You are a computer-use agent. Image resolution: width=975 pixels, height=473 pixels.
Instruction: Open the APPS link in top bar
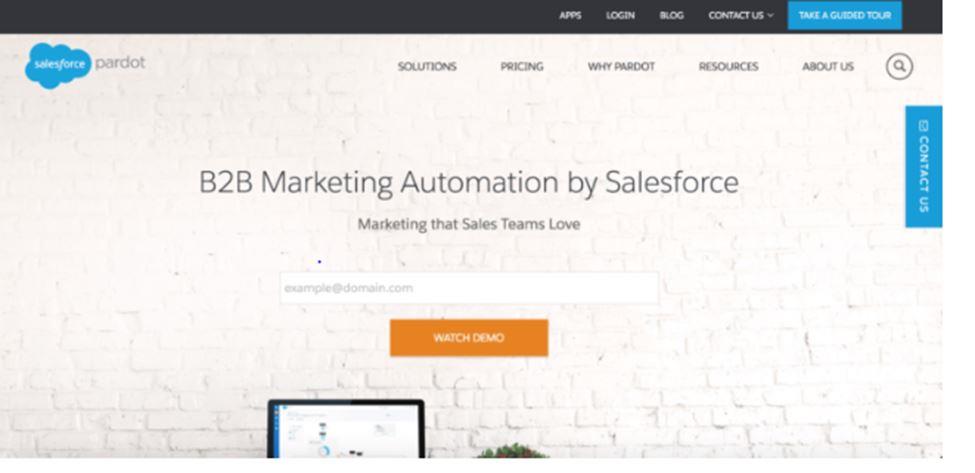click(x=570, y=16)
